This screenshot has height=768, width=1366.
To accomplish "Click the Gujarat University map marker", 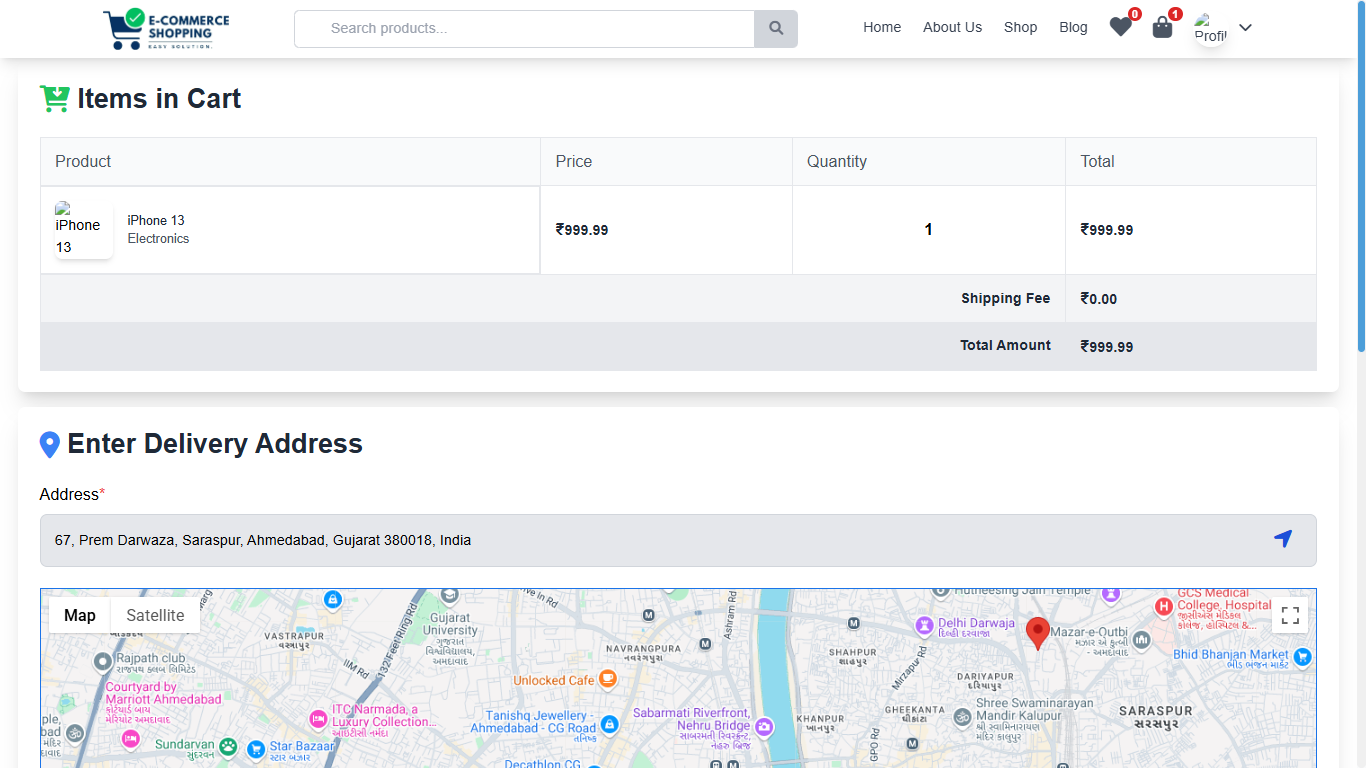I will (x=450, y=597).
